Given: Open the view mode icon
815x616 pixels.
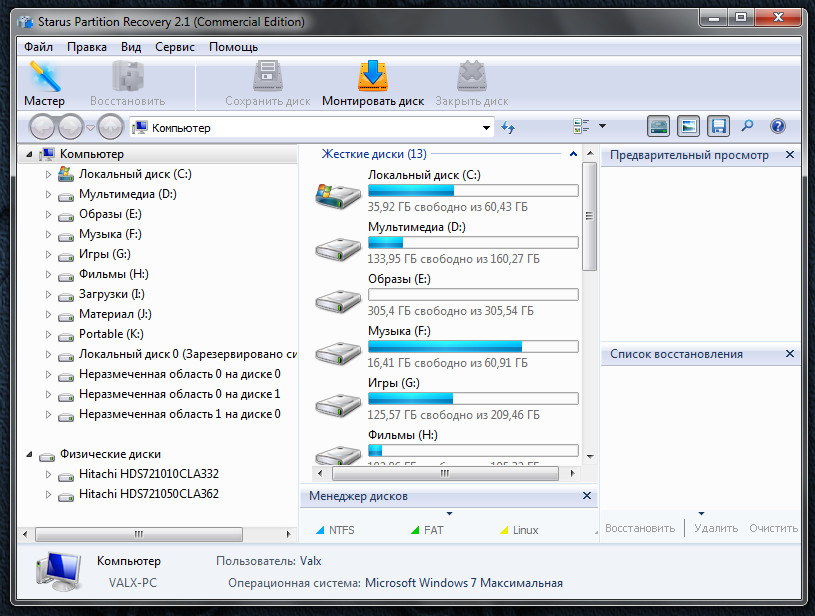Looking at the screenshot, I should click(x=581, y=126).
